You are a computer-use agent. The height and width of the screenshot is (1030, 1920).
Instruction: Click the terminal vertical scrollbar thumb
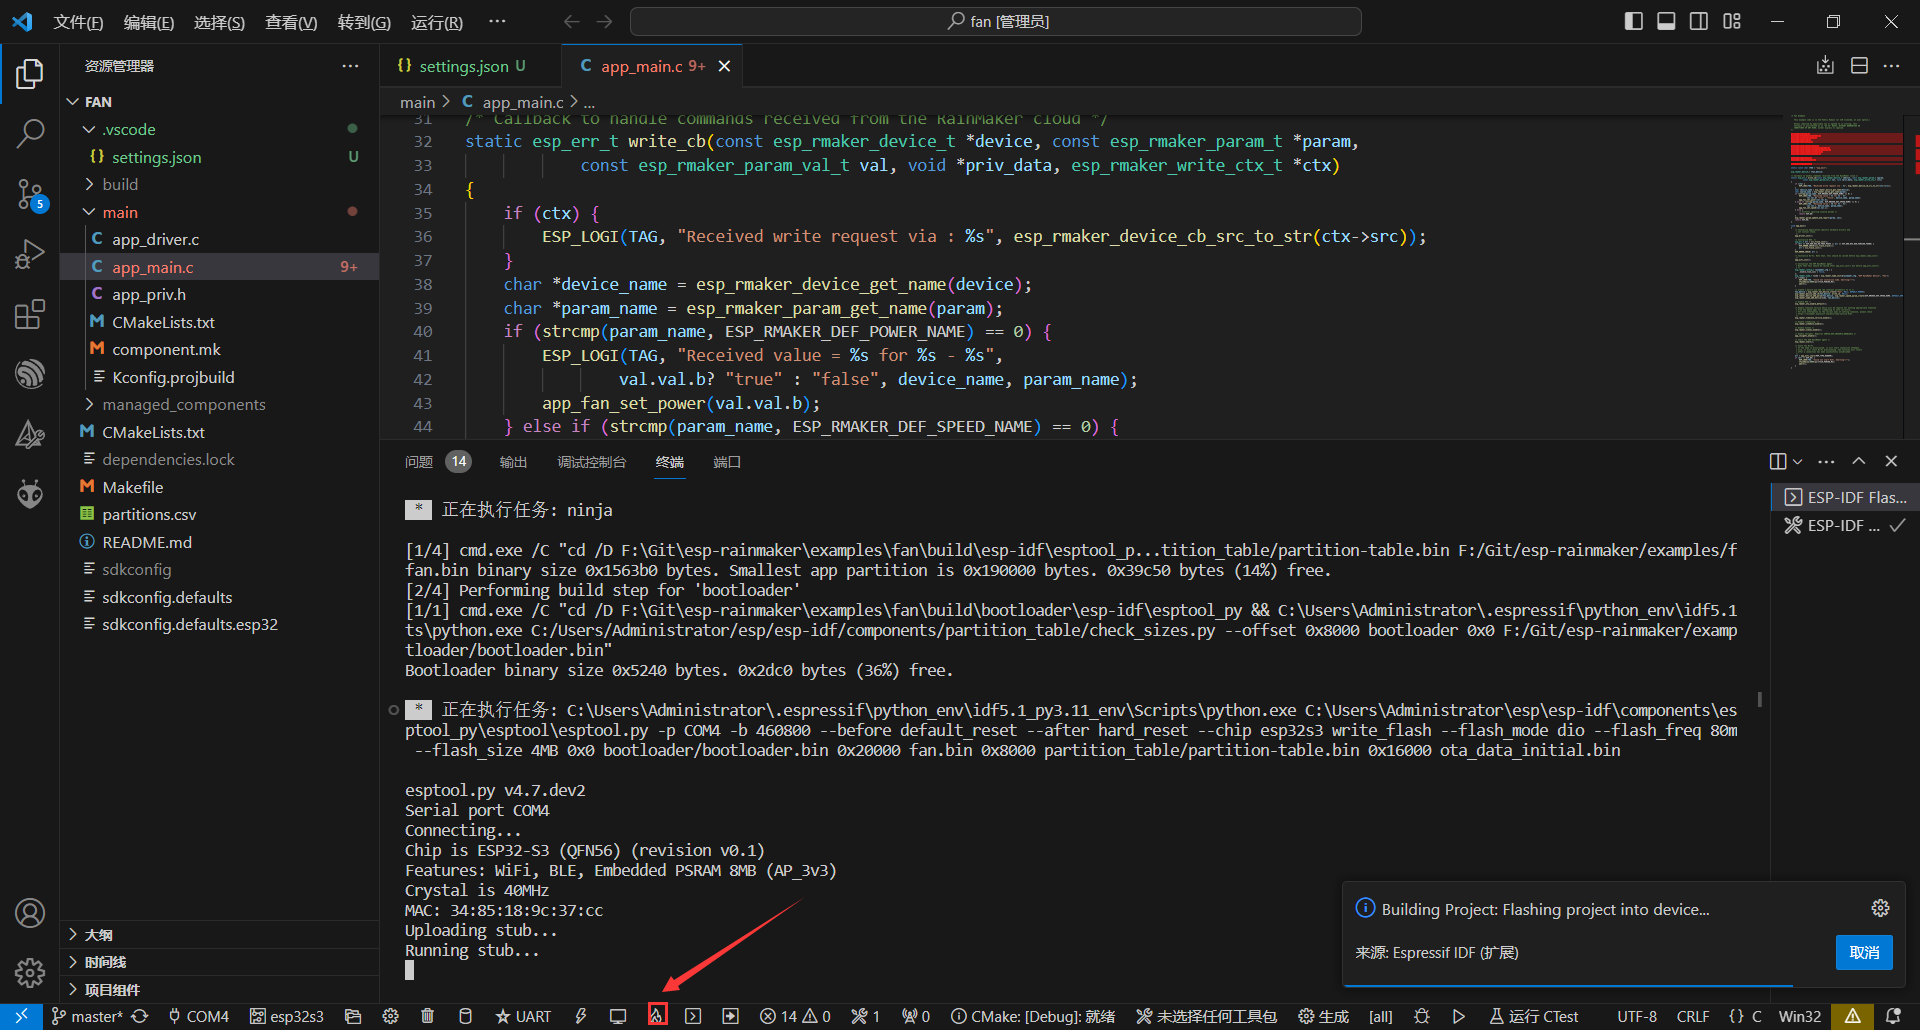click(x=1759, y=699)
